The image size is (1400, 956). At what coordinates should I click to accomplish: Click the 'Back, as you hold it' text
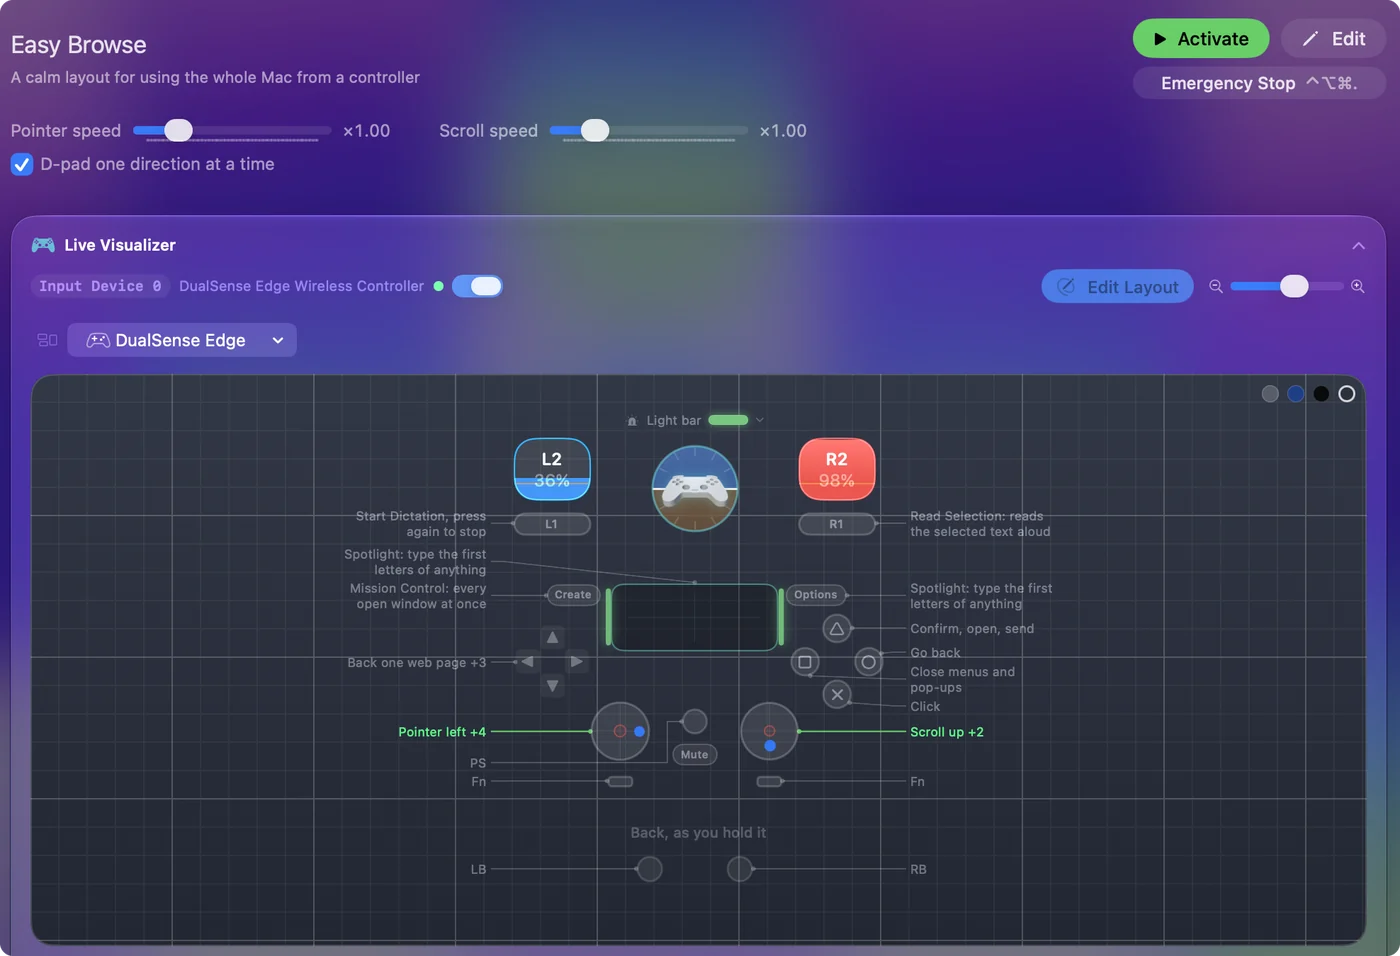pyautogui.click(x=698, y=833)
